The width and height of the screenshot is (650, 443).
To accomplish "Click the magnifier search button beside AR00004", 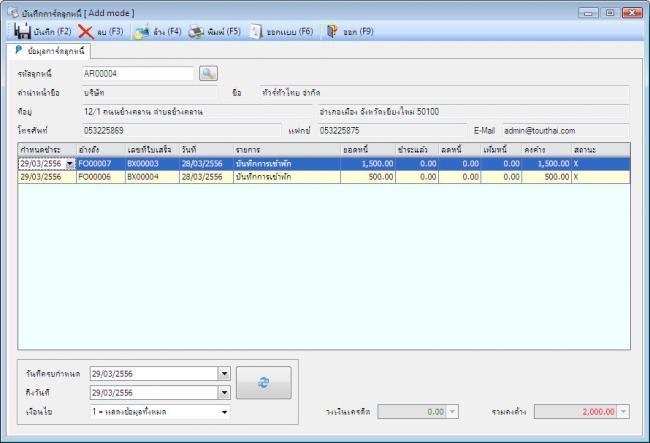I will (208, 74).
